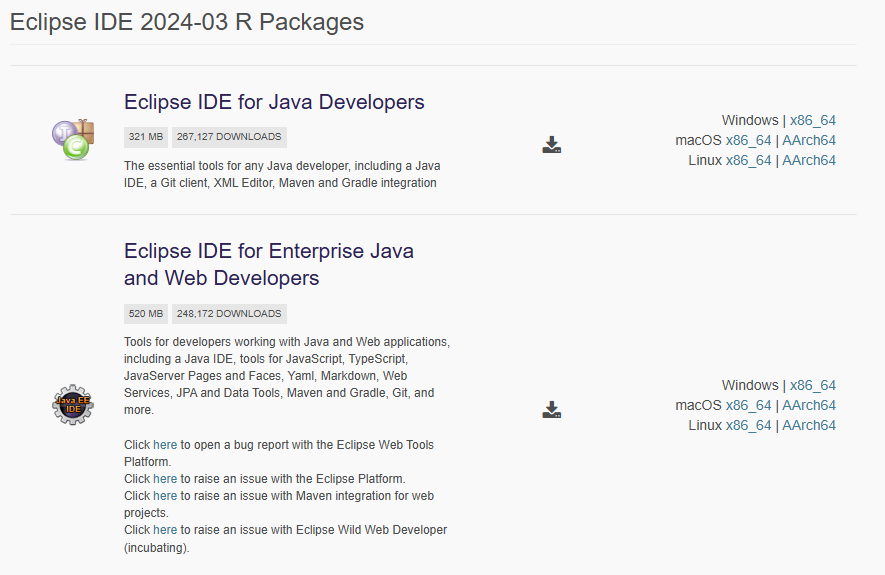Download Java Developers Linux x86_64 build

point(748,160)
